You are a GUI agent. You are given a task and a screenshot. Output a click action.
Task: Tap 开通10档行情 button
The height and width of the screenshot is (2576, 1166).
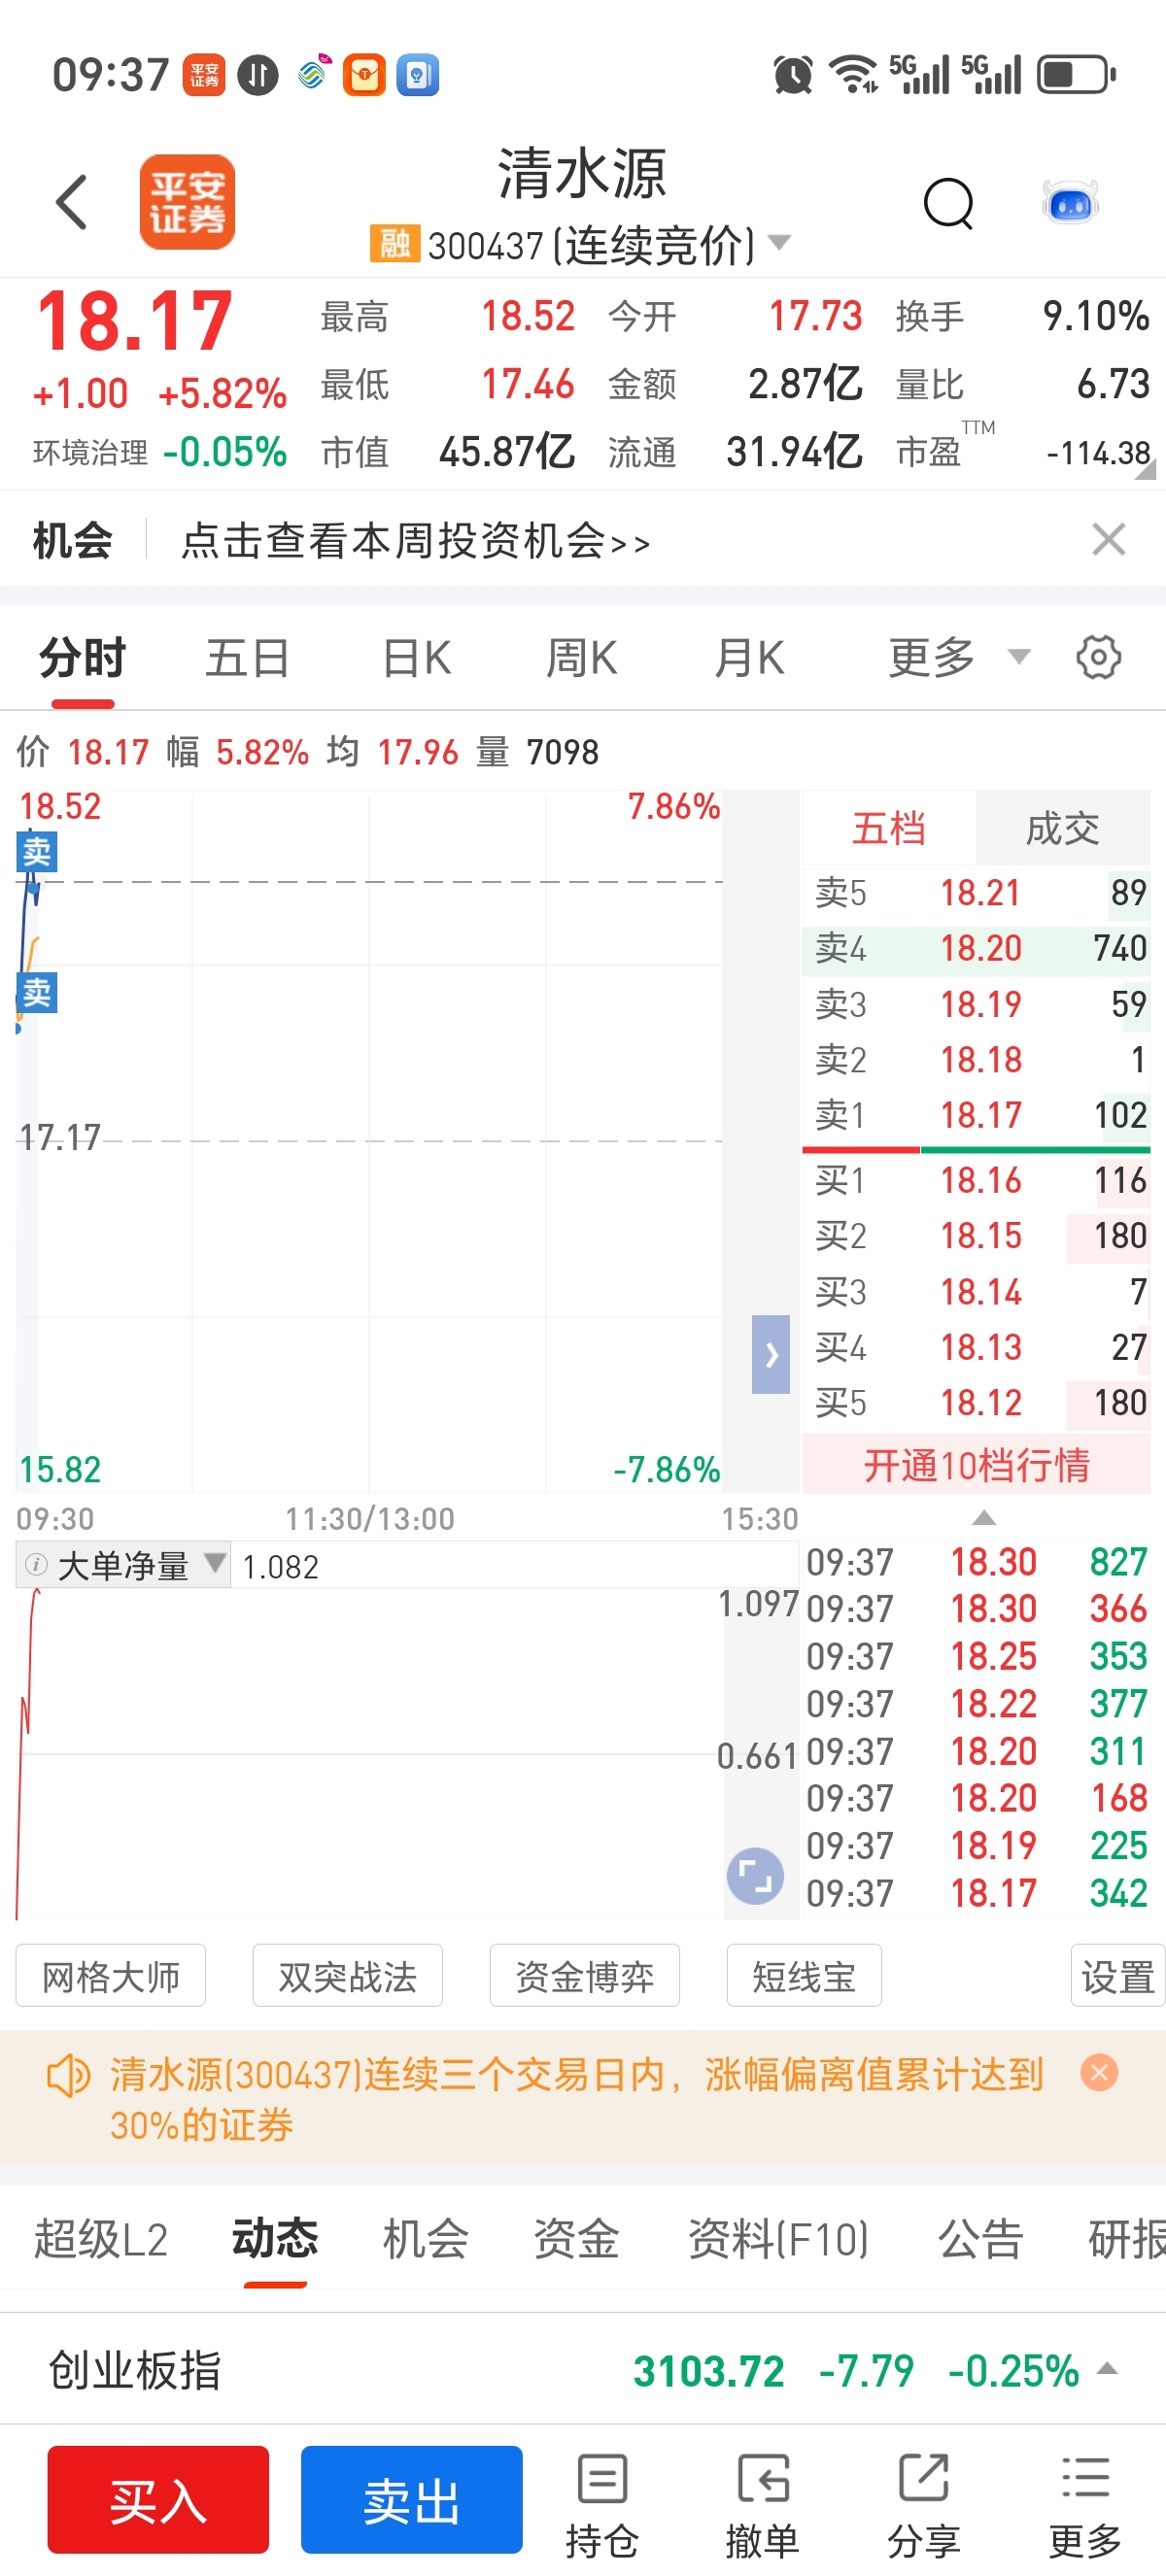click(976, 1465)
